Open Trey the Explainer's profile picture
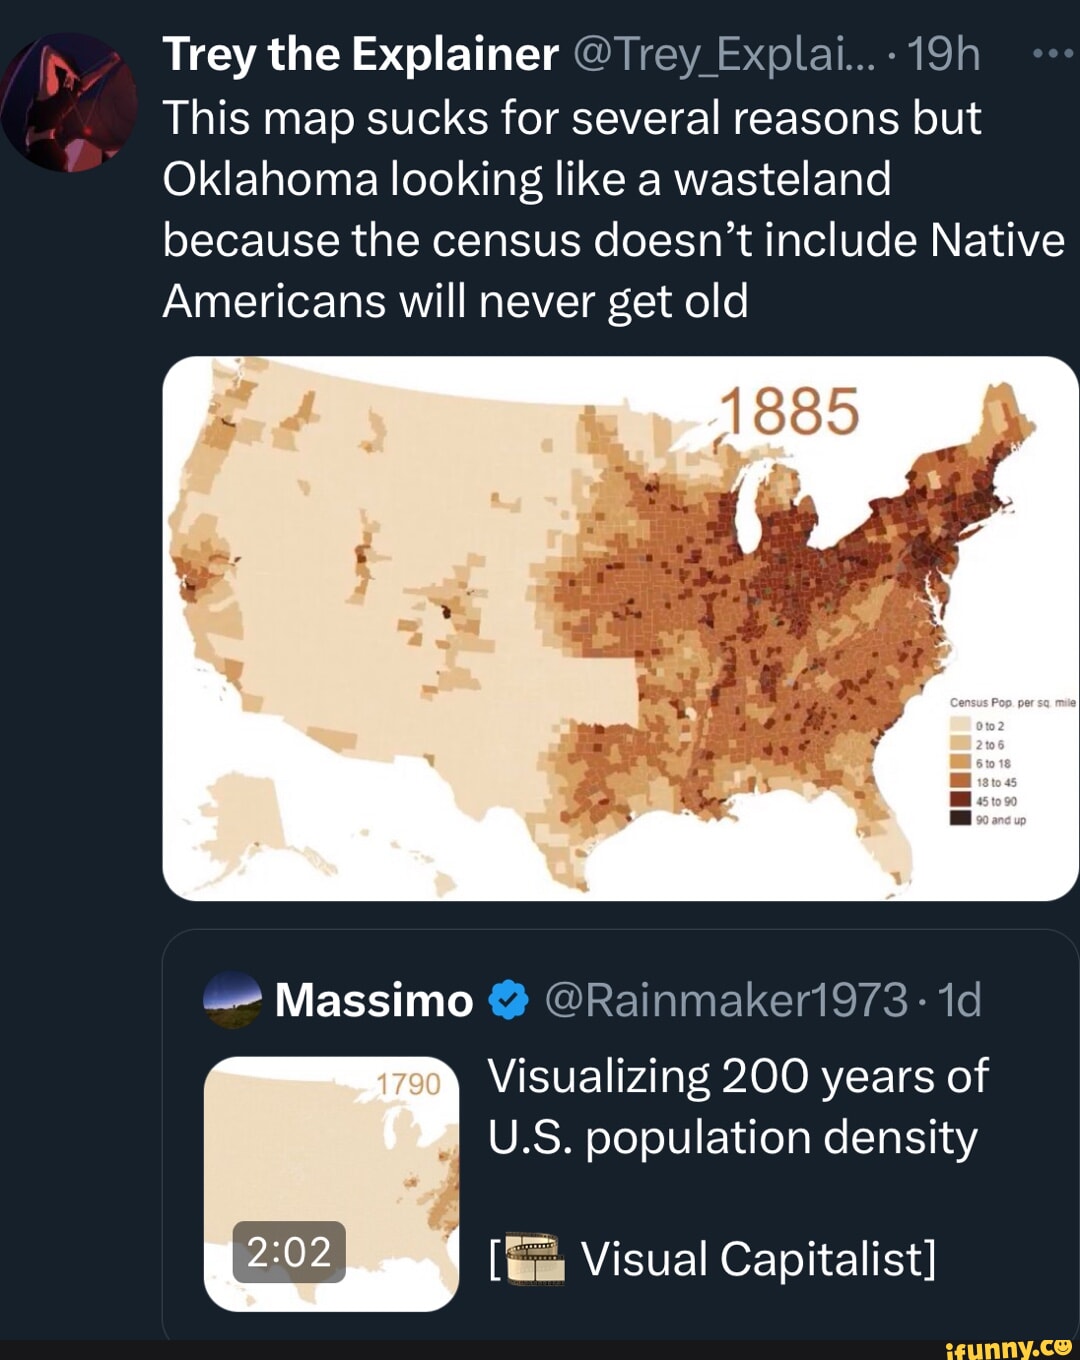1080x1360 pixels. click(x=68, y=102)
